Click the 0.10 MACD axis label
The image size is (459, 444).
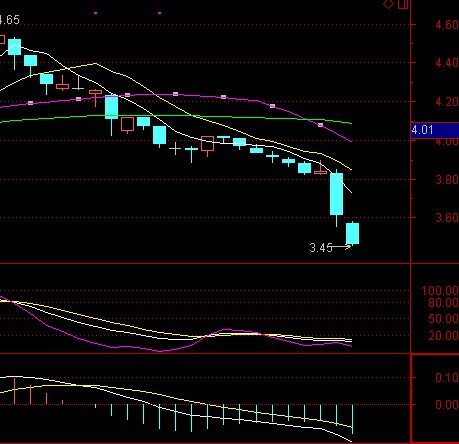[x=447, y=378]
